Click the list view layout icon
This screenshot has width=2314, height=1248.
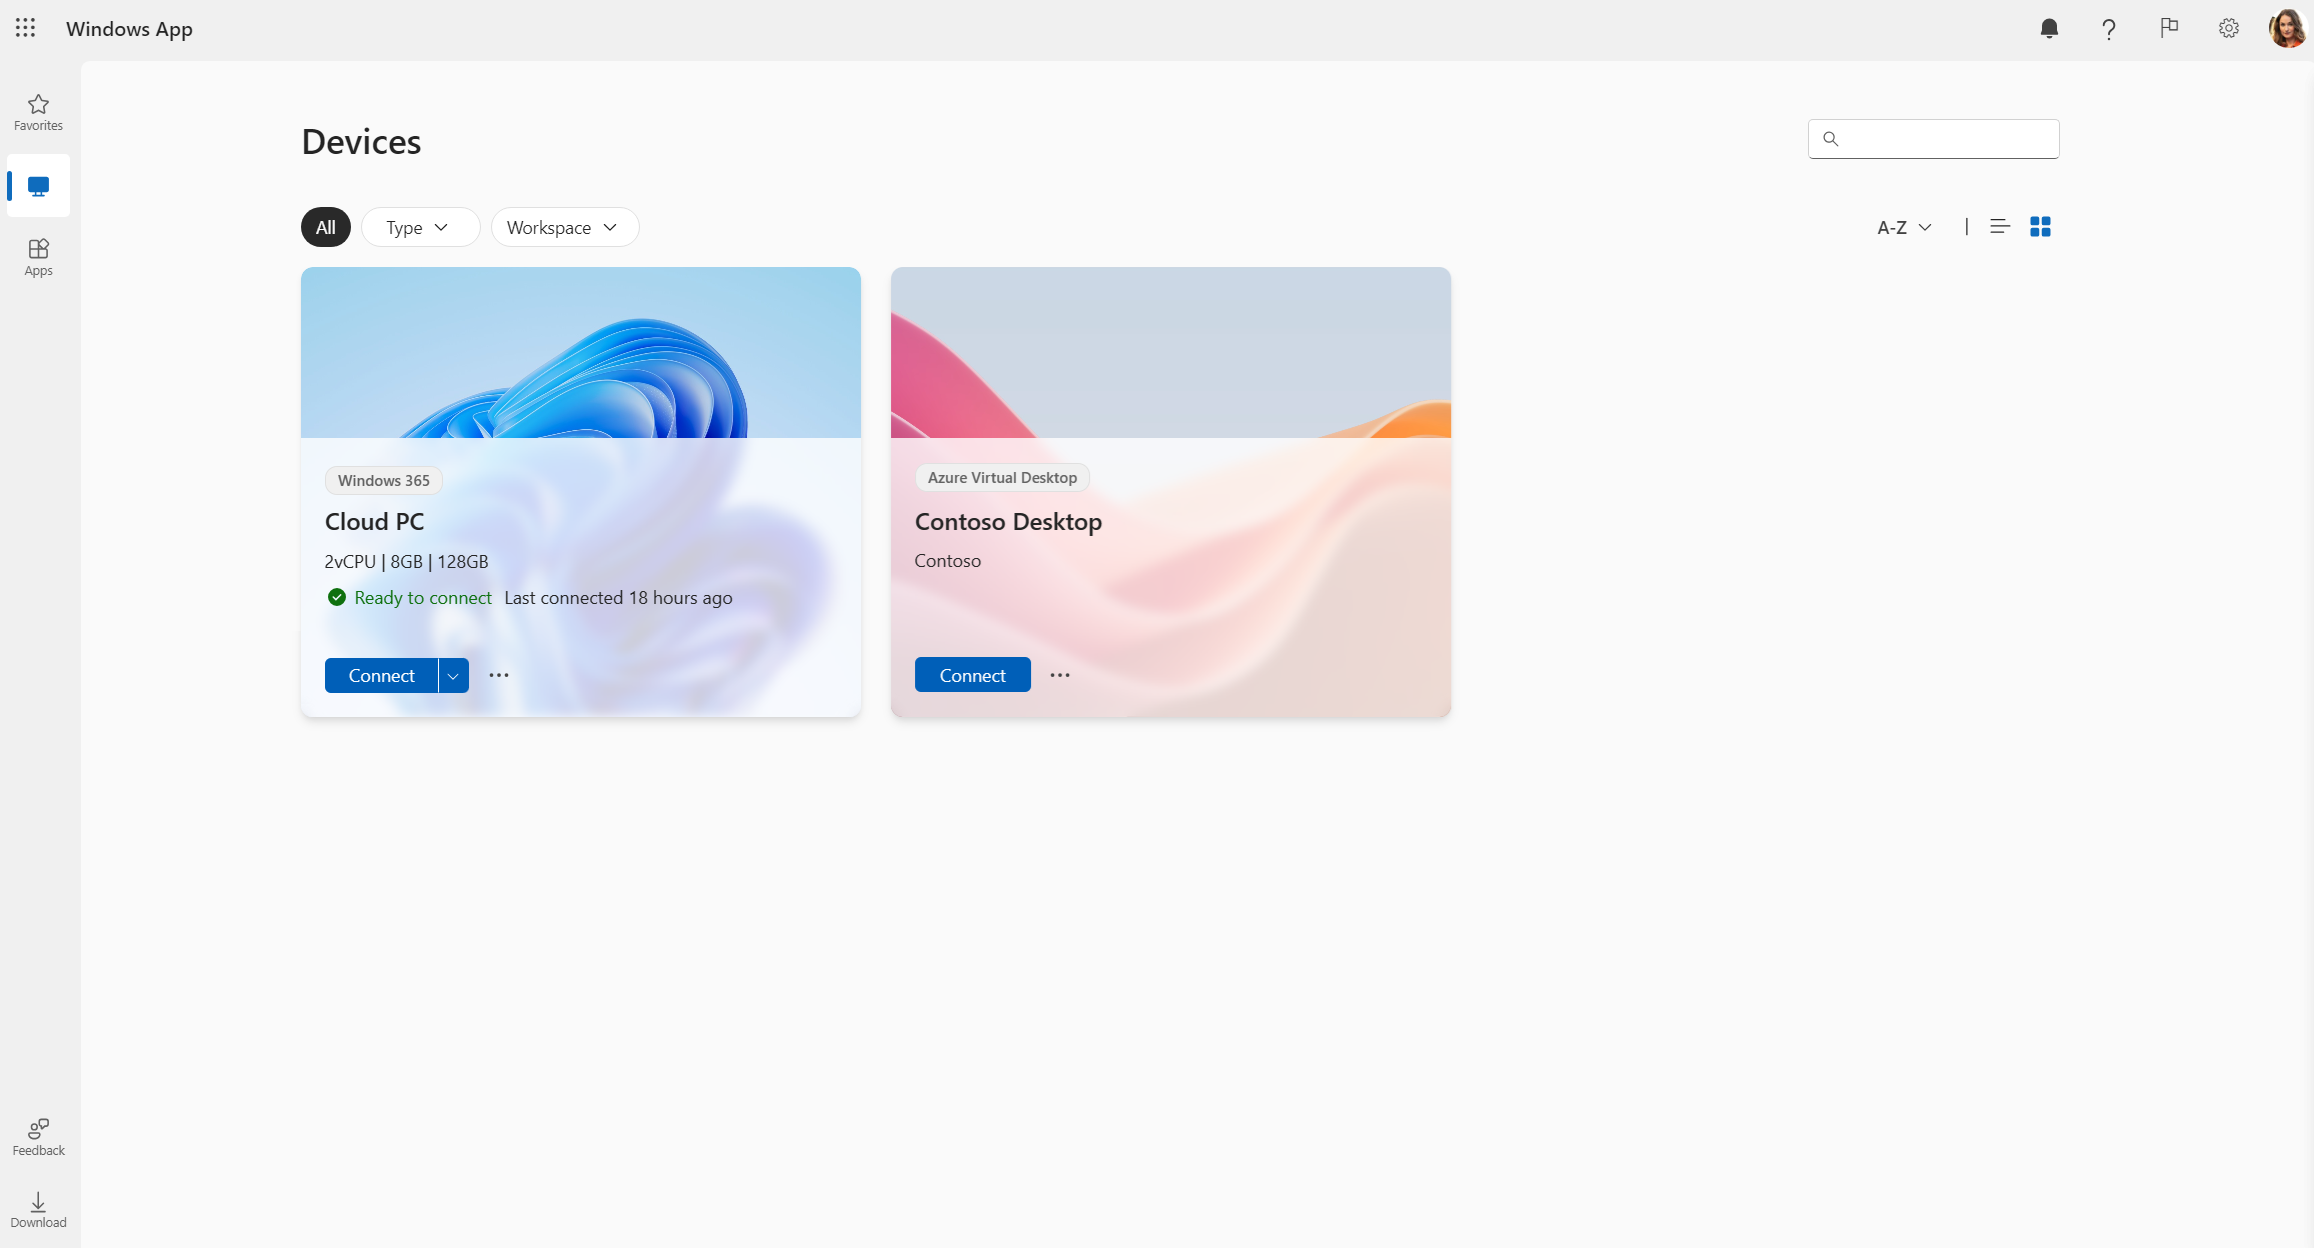click(1999, 226)
